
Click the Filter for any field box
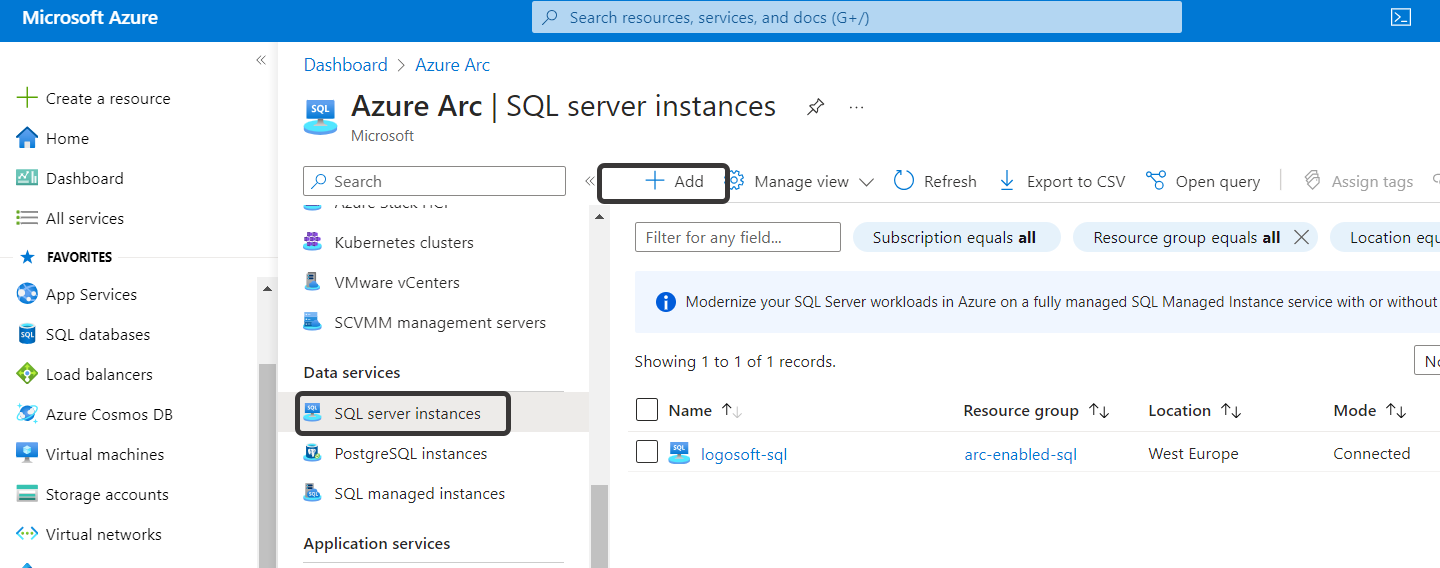[x=737, y=237]
